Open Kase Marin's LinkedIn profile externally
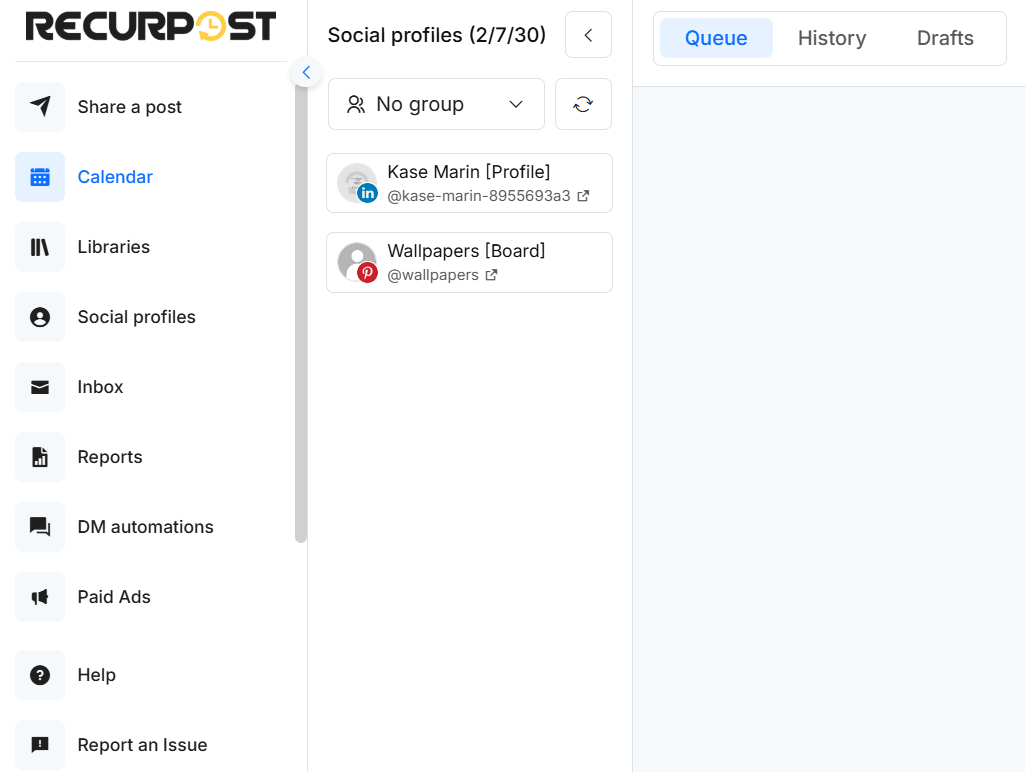1025x772 pixels. (x=582, y=196)
